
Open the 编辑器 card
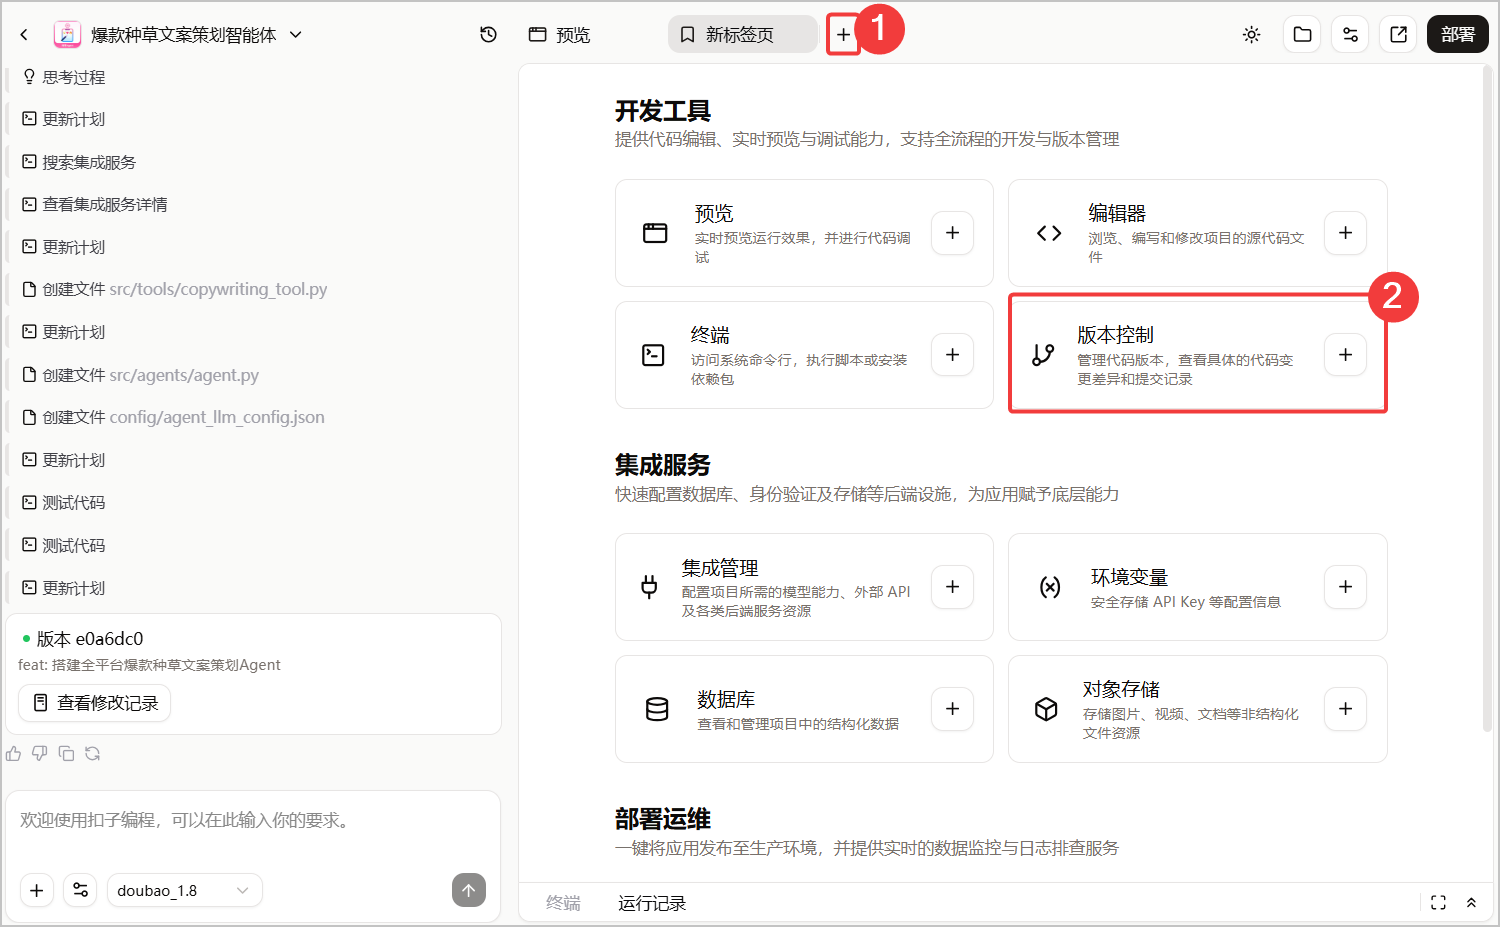[x=1198, y=233]
